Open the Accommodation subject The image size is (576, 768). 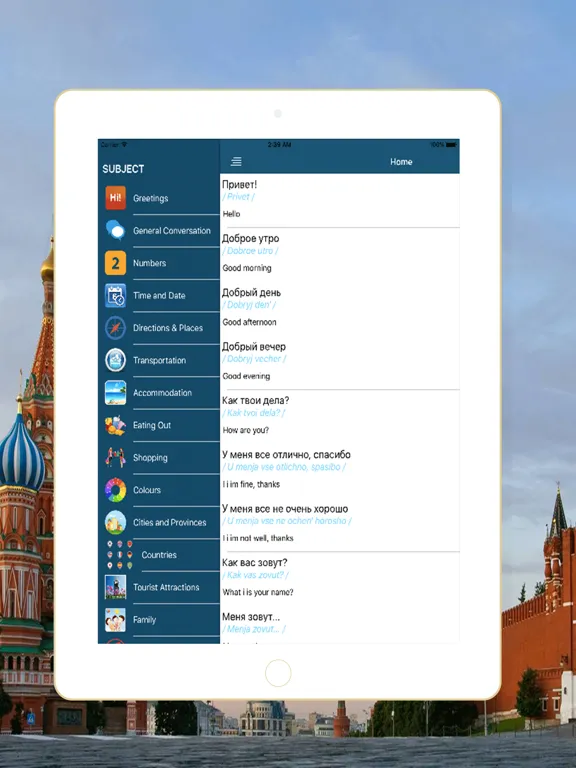click(159, 392)
